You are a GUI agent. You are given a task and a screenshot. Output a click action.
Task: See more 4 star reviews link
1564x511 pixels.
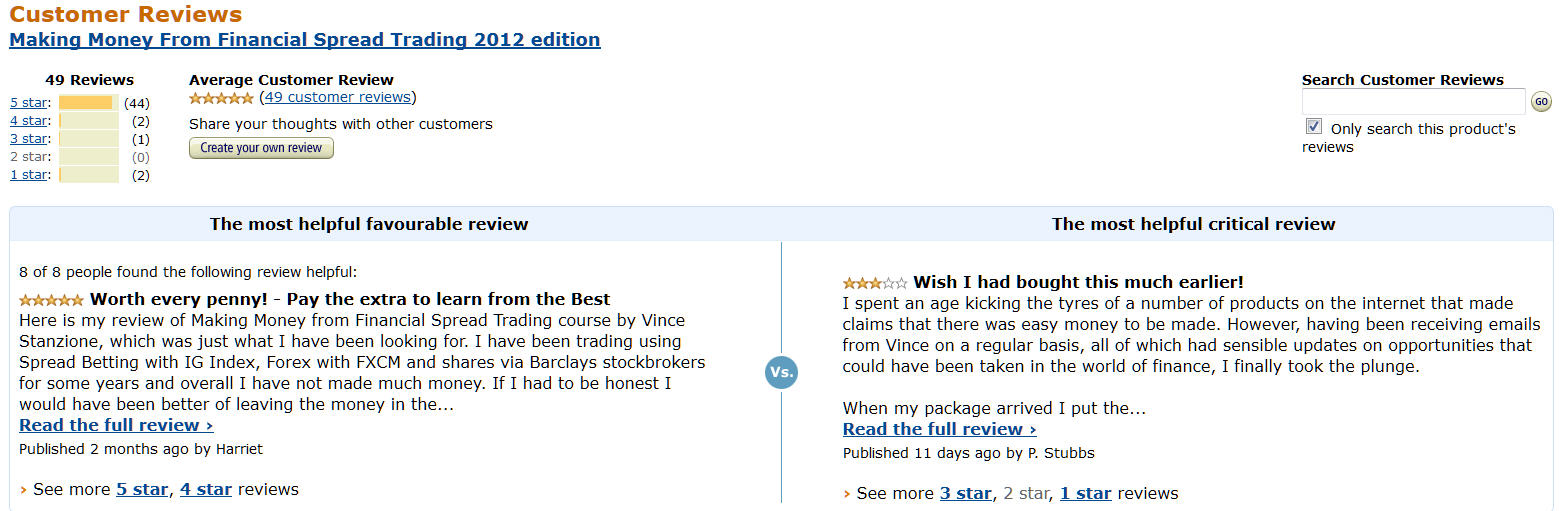coord(206,489)
